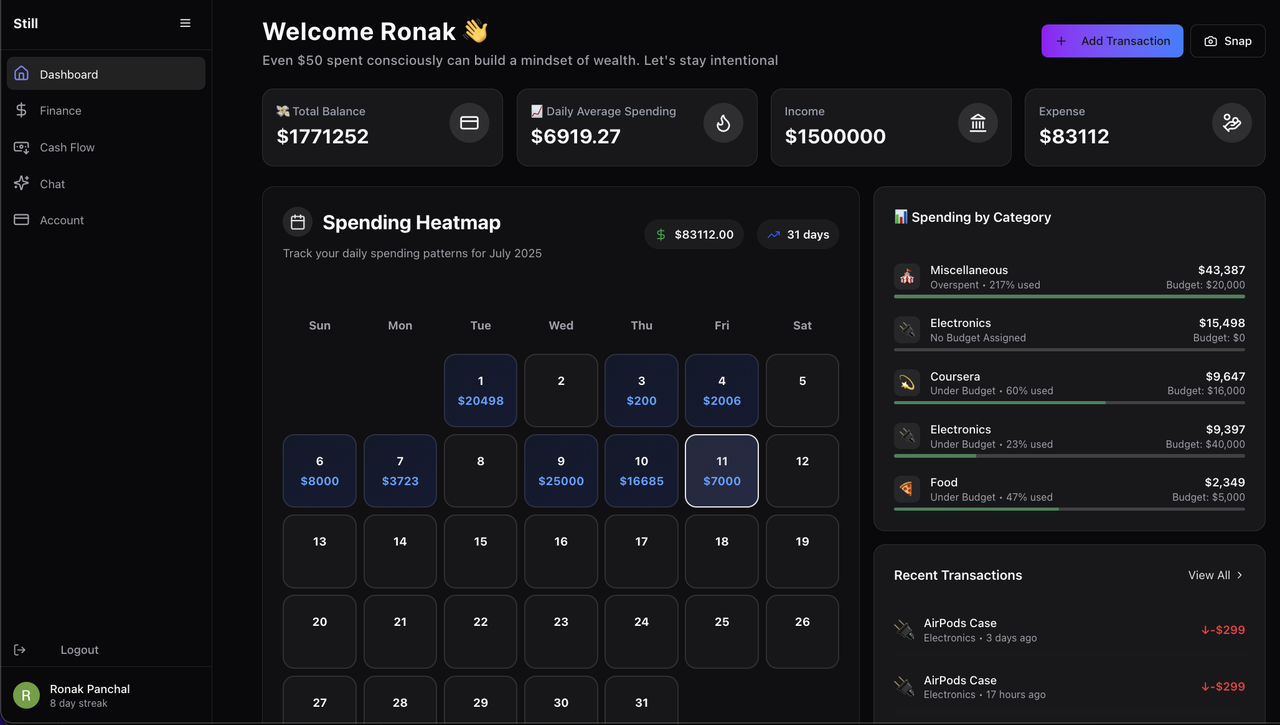Open the Chat section
Image resolution: width=1280 pixels, height=725 pixels.
click(106, 183)
